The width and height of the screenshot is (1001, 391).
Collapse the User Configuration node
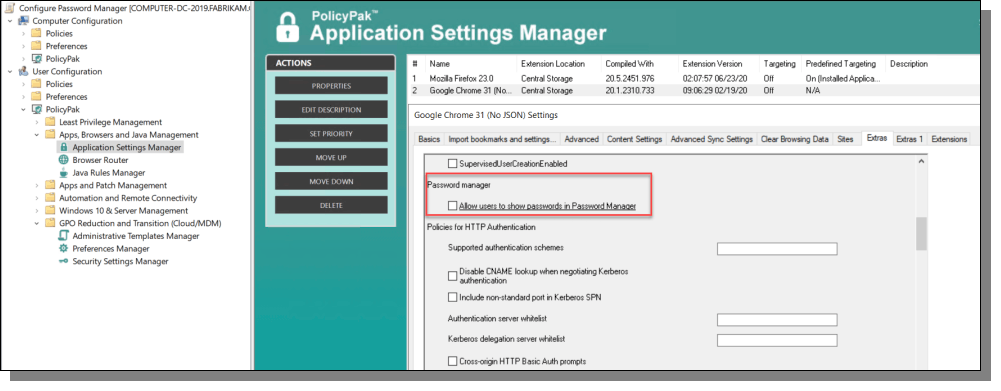tap(10, 72)
